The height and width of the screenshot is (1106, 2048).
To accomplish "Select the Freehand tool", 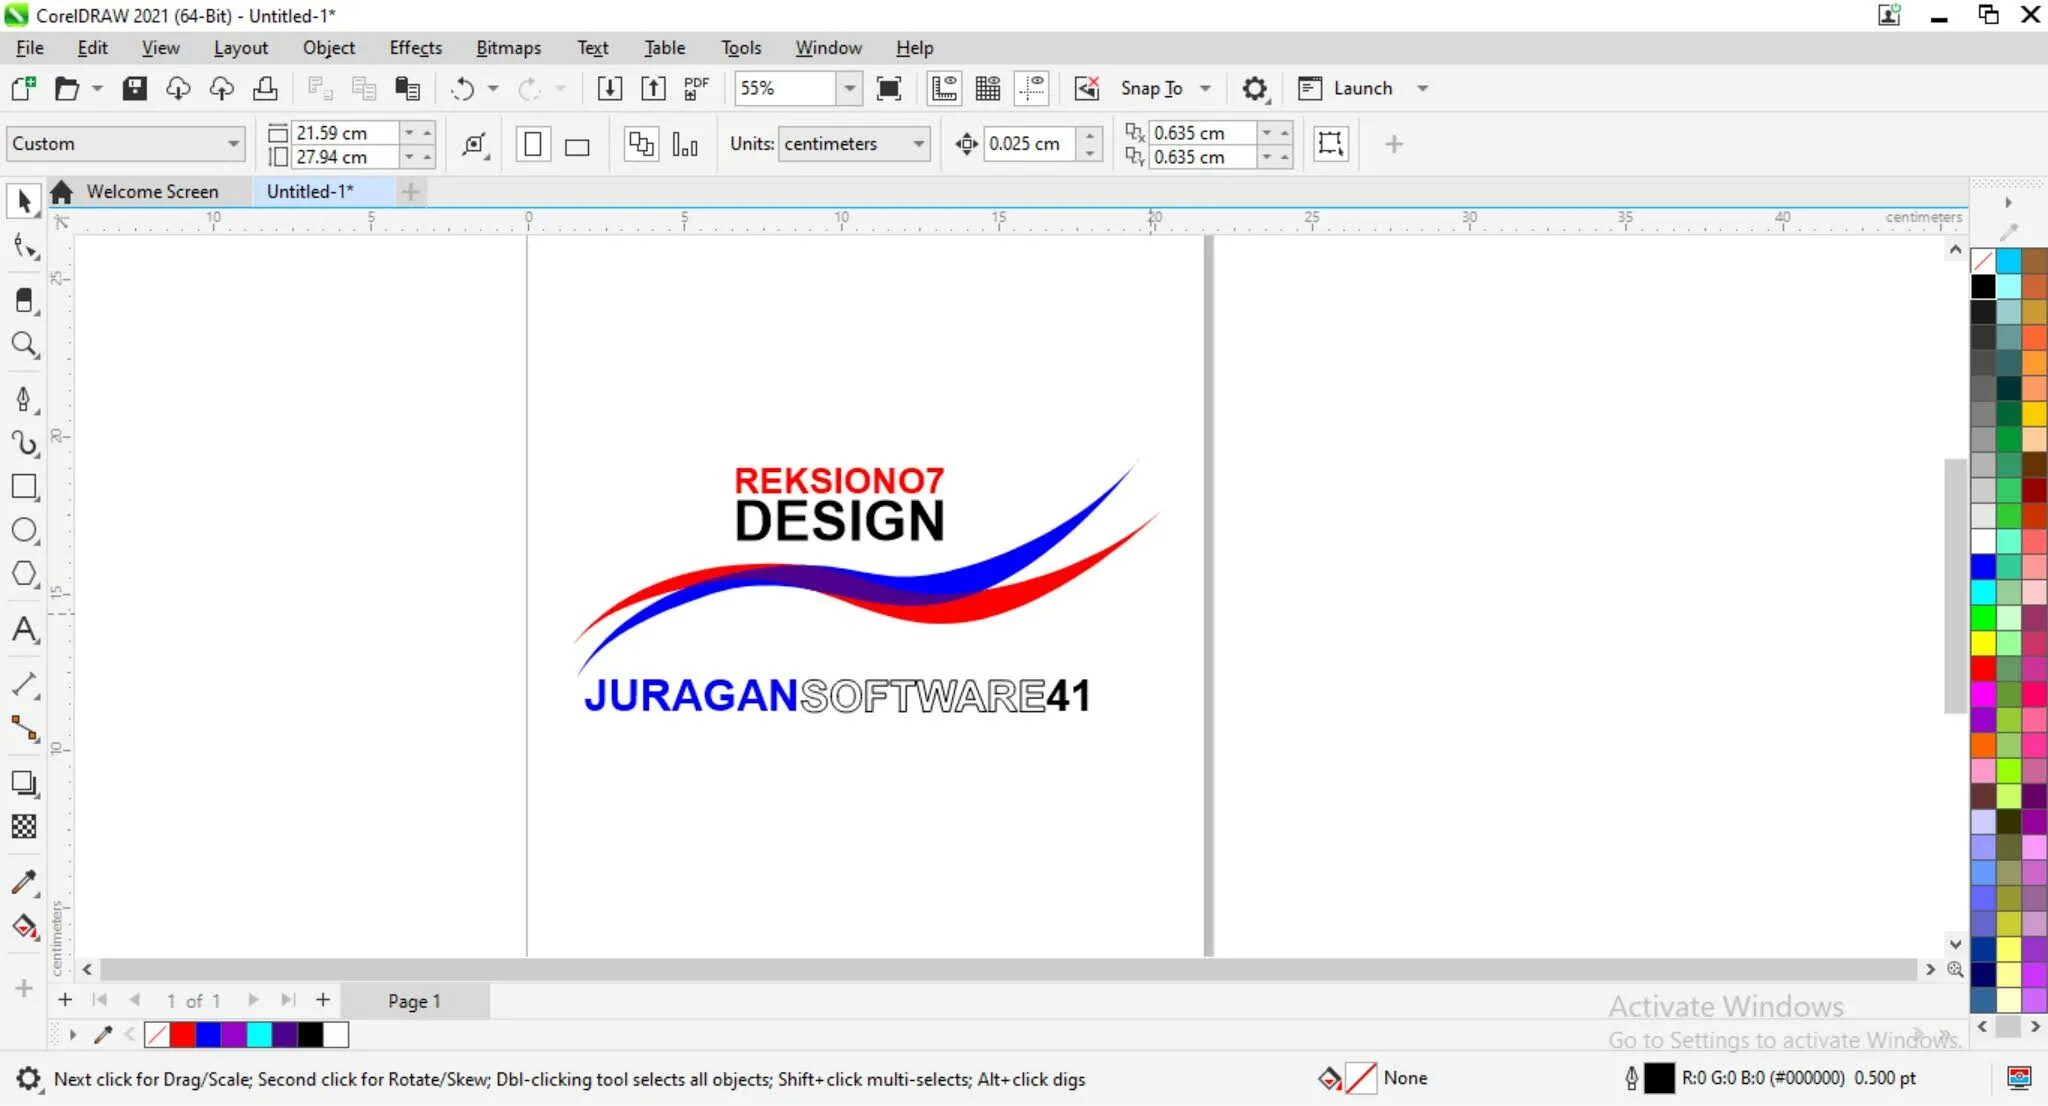I will coord(24,399).
